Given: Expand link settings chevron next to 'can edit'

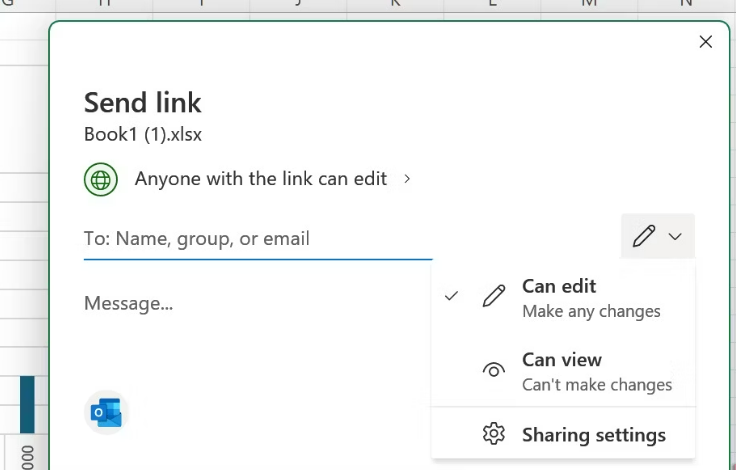Looking at the screenshot, I should tap(407, 179).
